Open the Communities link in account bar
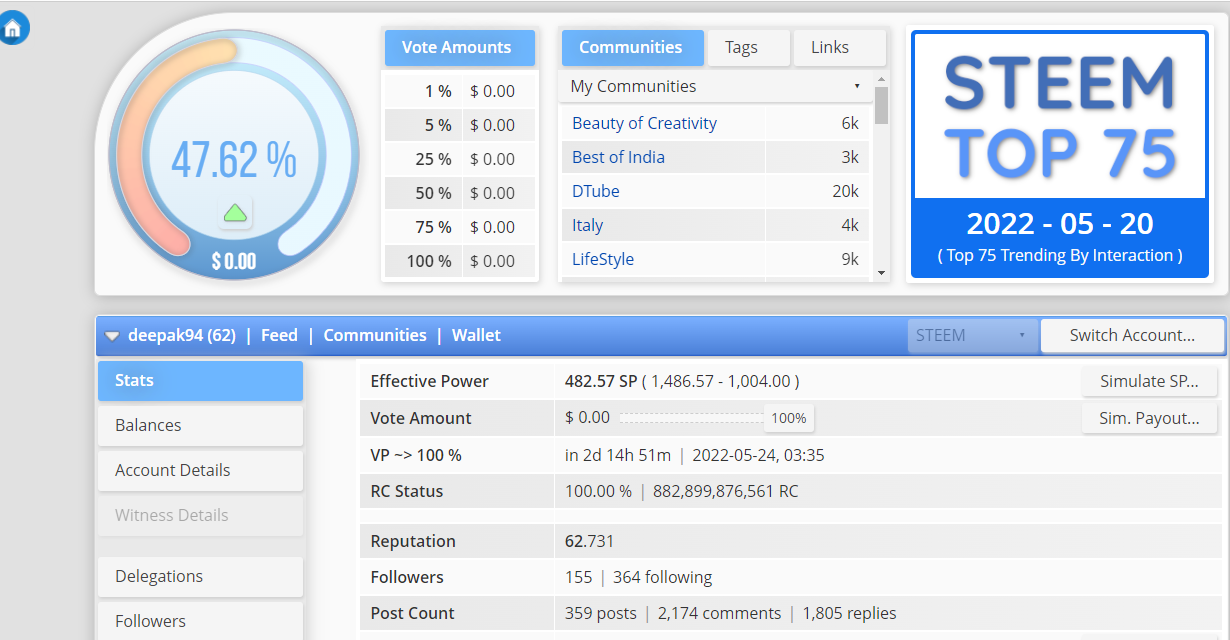Screen dimensions: 1230x640 click(375, 335)
